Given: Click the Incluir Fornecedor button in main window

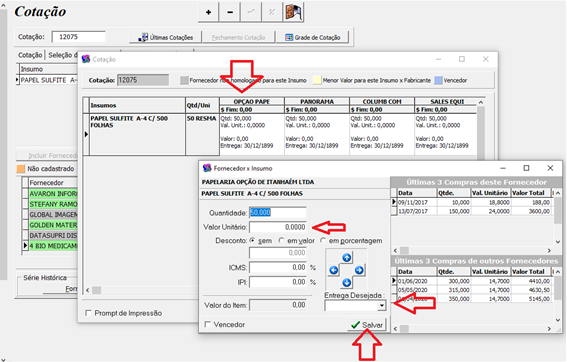Looking at the screenshot, I should [47, 156].
